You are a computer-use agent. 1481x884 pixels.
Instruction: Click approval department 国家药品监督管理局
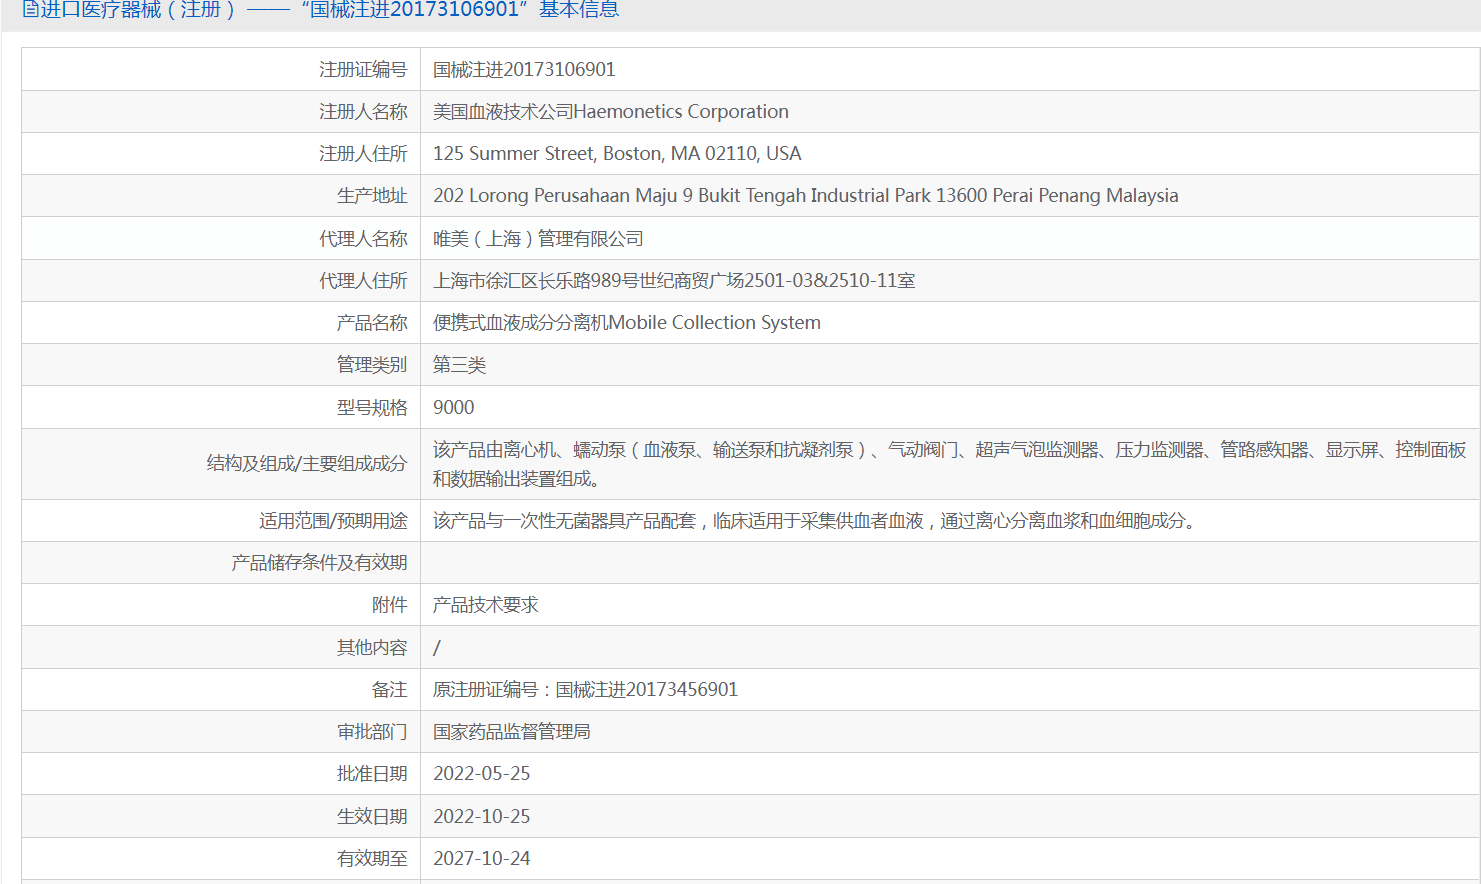click(511, 732)
